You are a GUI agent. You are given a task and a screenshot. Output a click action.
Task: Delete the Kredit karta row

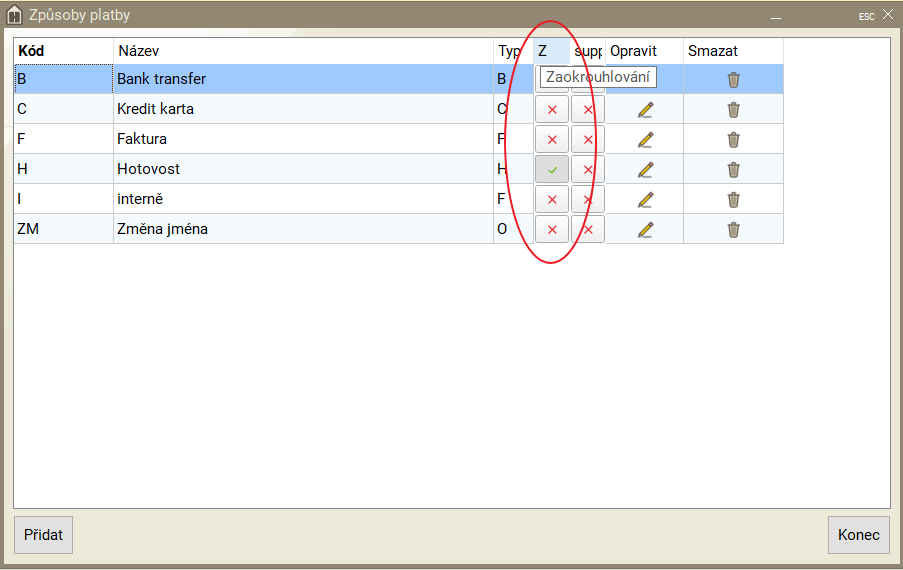click(x=733, y=109)
